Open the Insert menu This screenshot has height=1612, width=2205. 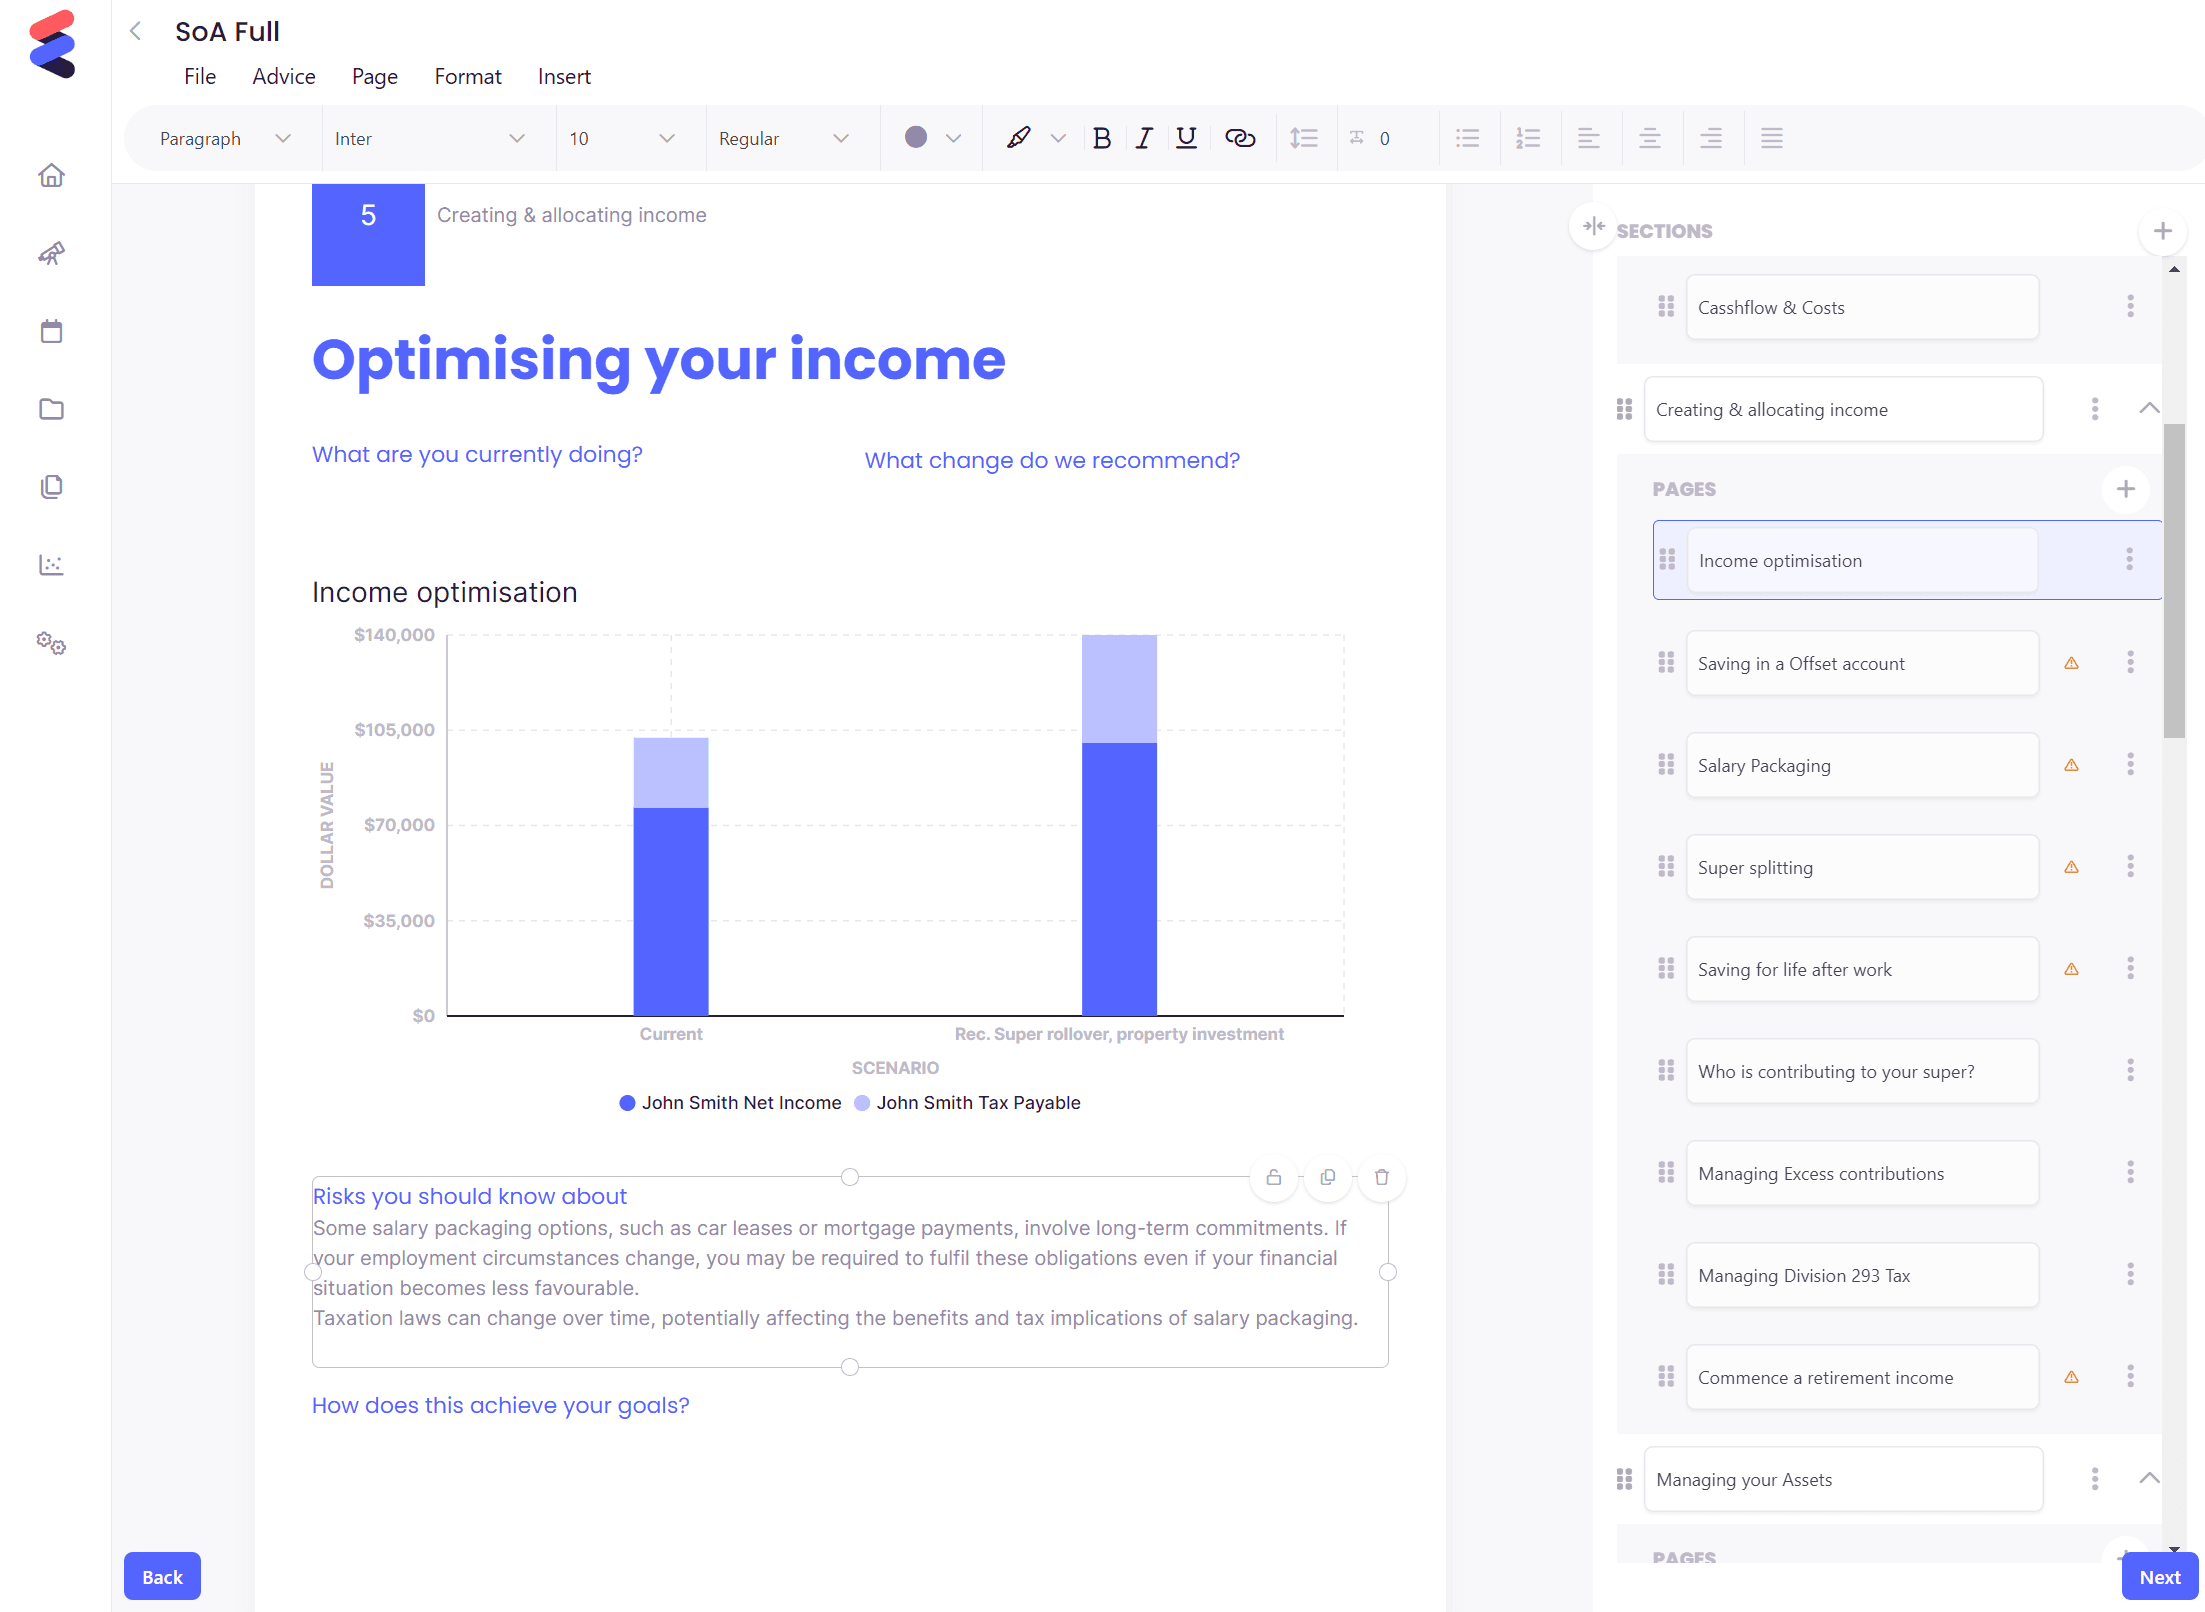coord(564,76)
